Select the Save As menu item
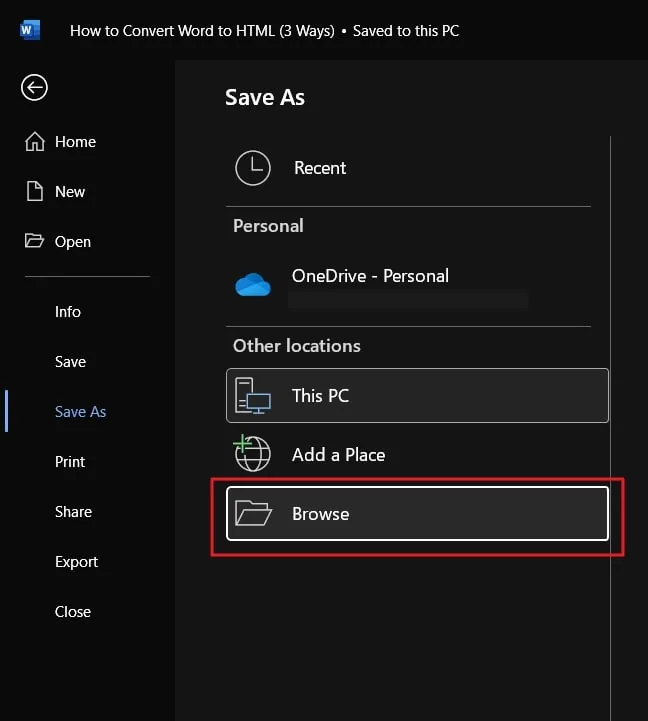The height and width of the screenshot is (721, 648). click(80, 412)
